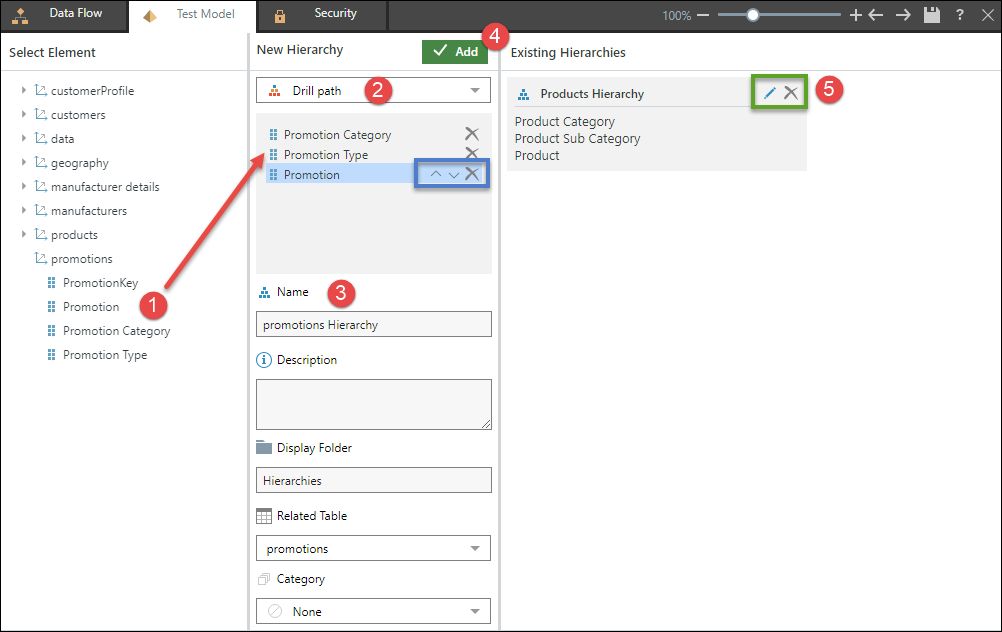Viewport: 1002px width, 632px height.
Task: Open the Related Table dropdown
Action: (x=373, y=548)
